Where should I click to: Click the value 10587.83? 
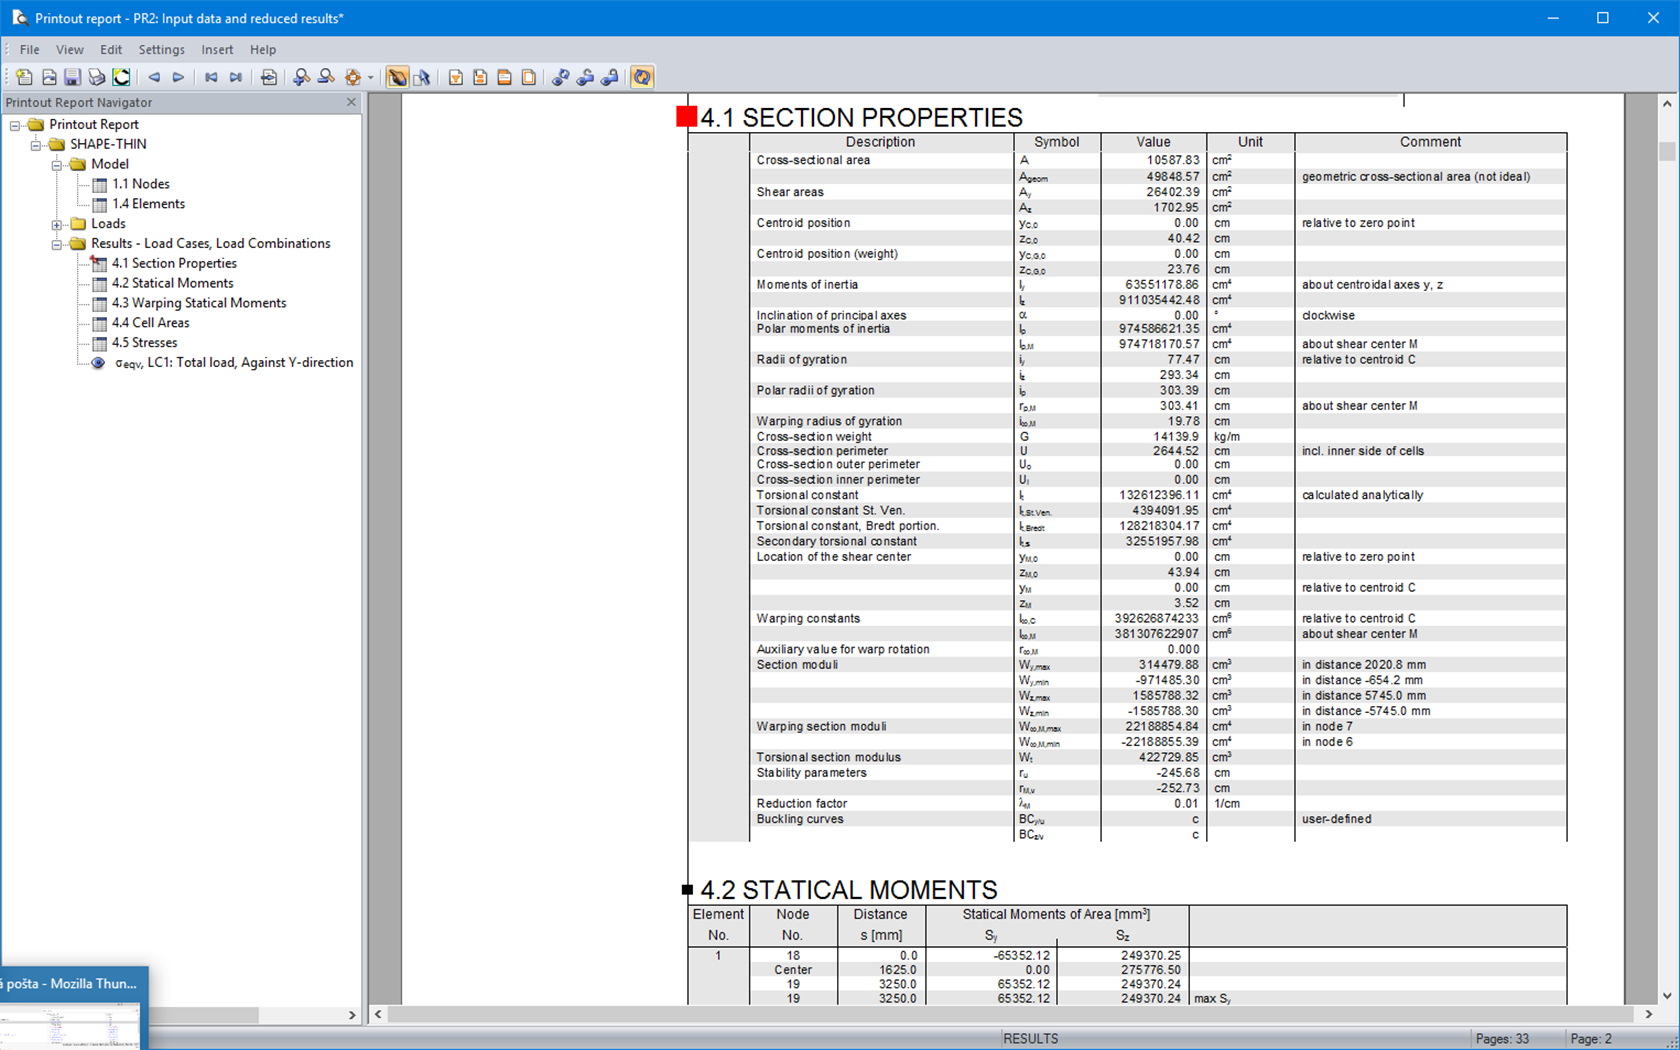pyautogui.click(x=1173, y=160)
